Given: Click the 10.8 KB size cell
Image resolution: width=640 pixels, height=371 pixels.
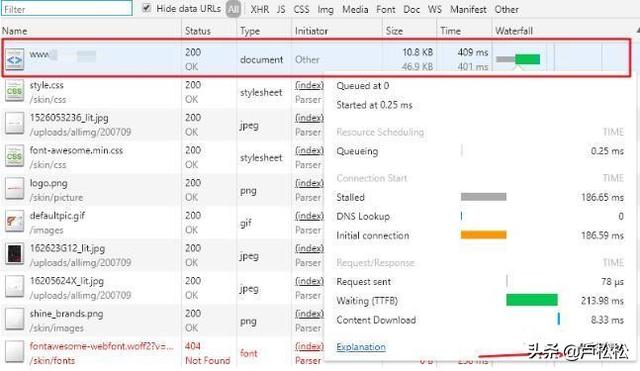Looking at the screenshot, I should click(x=418, y=52).
